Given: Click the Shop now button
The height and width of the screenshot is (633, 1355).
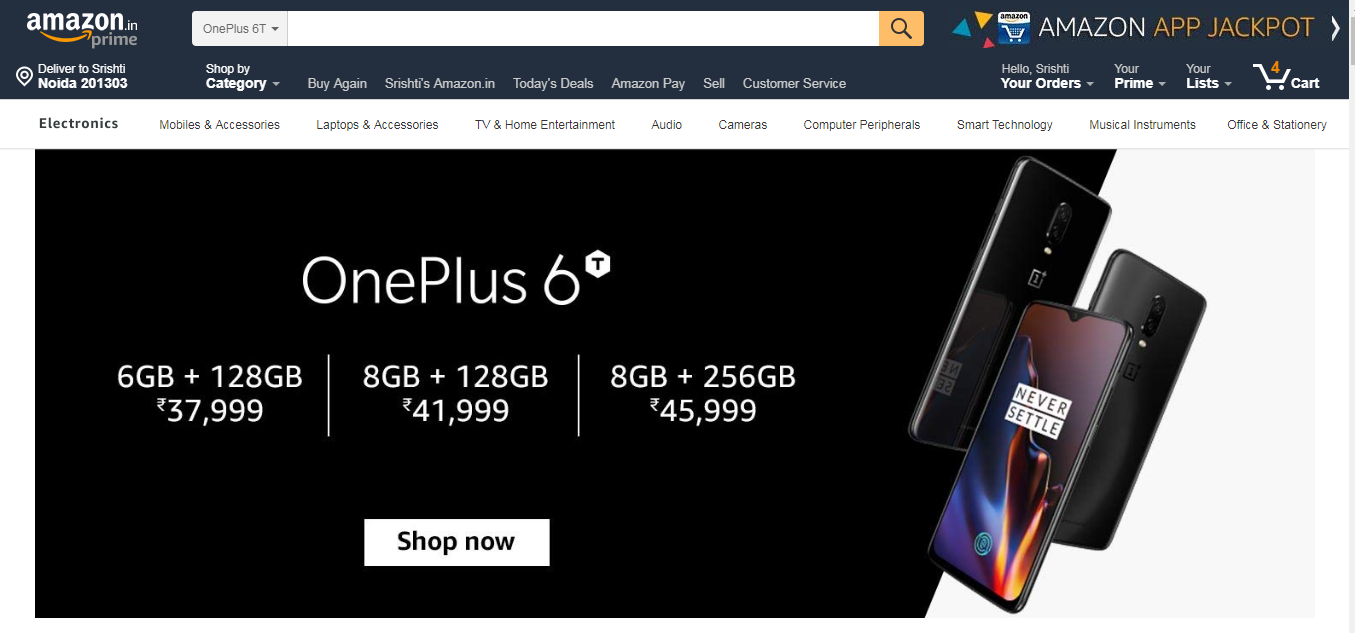Looking at the screenshot, I should point(456,542).
